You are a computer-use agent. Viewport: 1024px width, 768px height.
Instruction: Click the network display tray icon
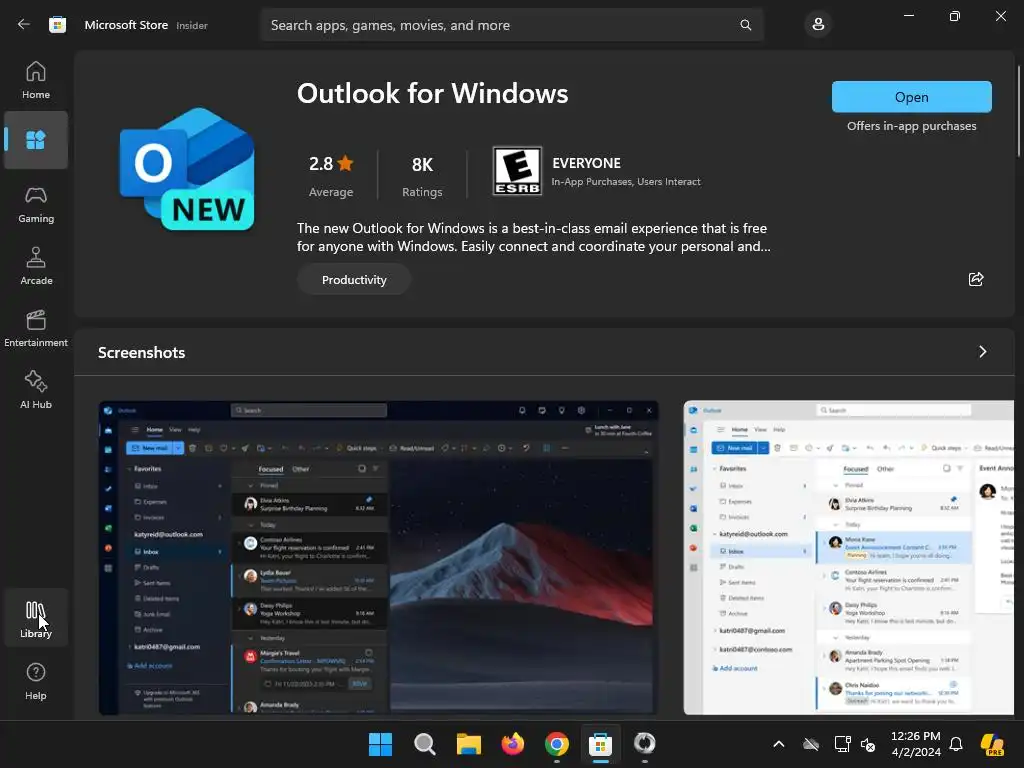click(842, 744)
